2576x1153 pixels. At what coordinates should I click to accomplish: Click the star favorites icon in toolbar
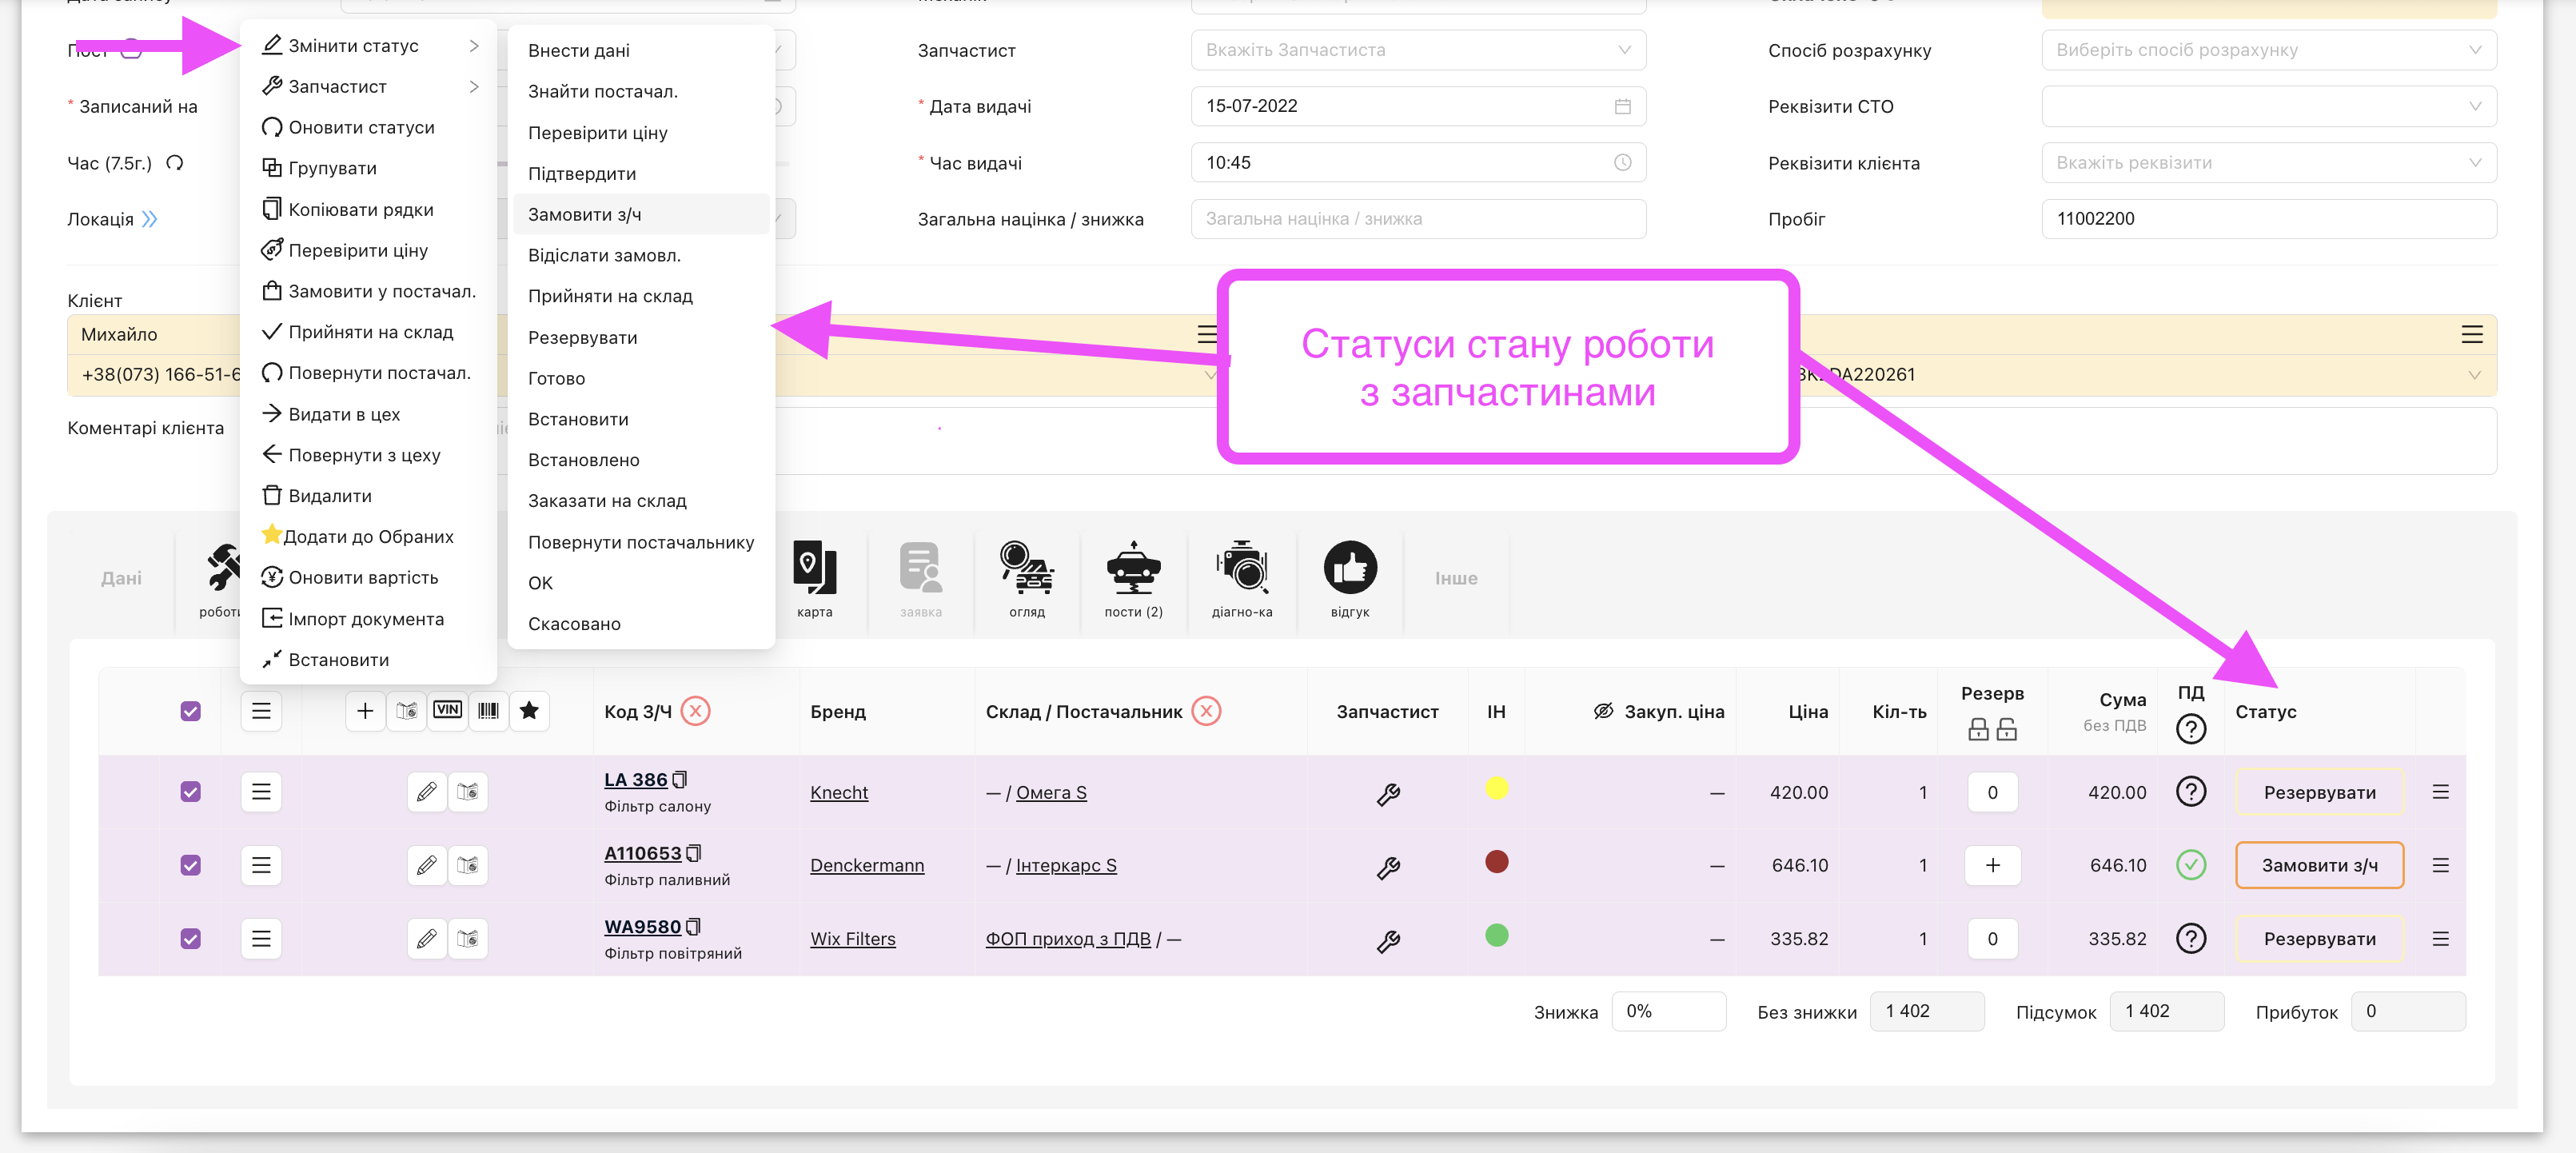529,710
